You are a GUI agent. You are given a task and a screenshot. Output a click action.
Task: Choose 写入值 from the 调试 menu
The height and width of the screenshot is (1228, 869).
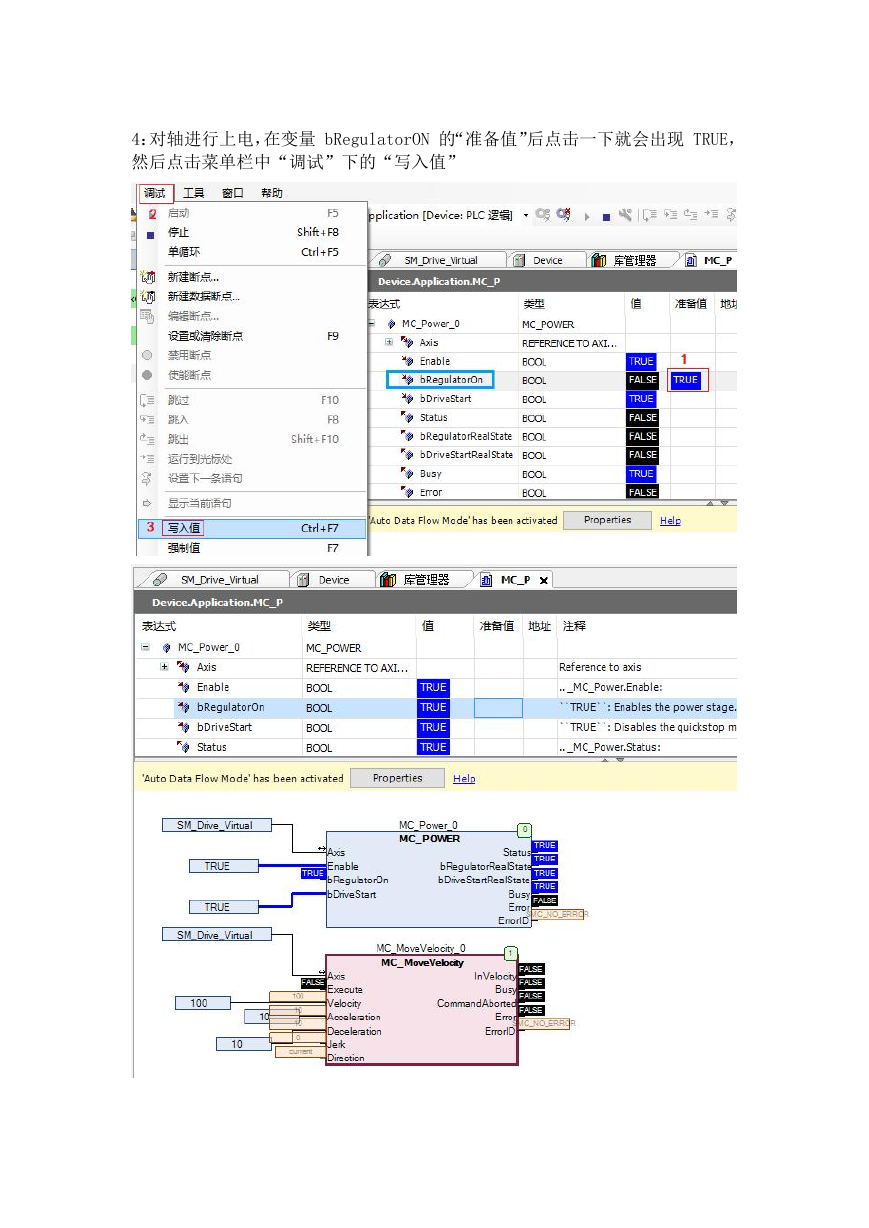253,528
